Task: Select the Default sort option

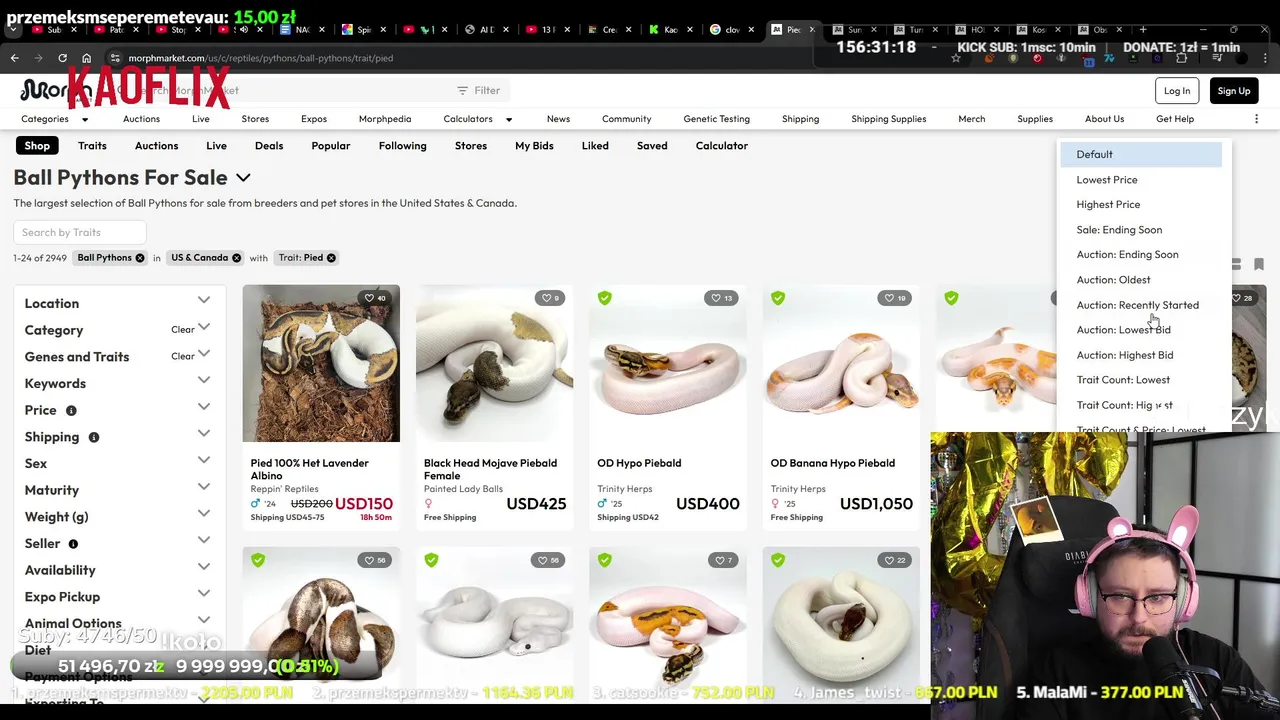Action: pyautogui.click(x=1141, y=155)
